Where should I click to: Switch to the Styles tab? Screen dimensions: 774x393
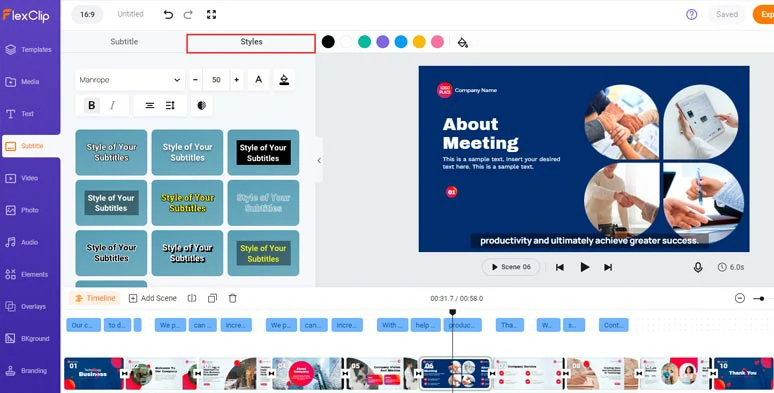pyautogui.click(x=251, y=42)
